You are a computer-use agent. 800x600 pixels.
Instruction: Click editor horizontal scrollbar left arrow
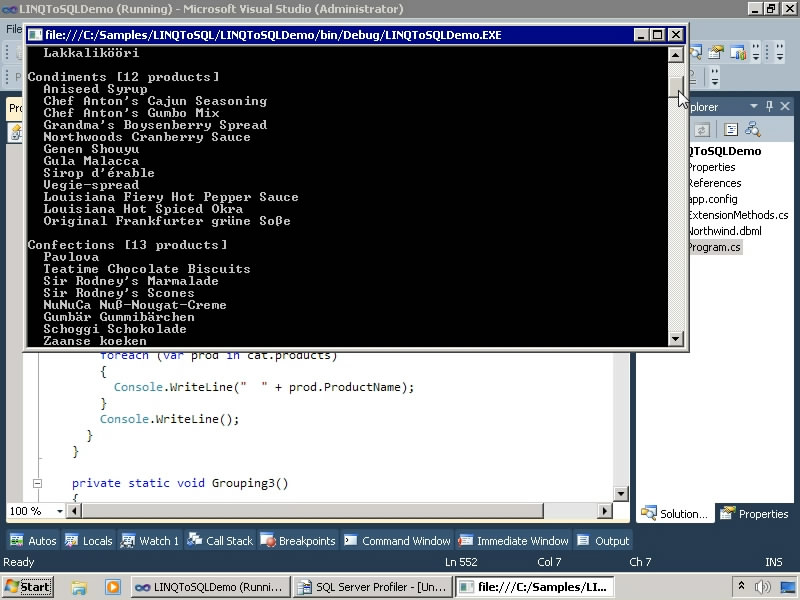click(x=74, y=510)
